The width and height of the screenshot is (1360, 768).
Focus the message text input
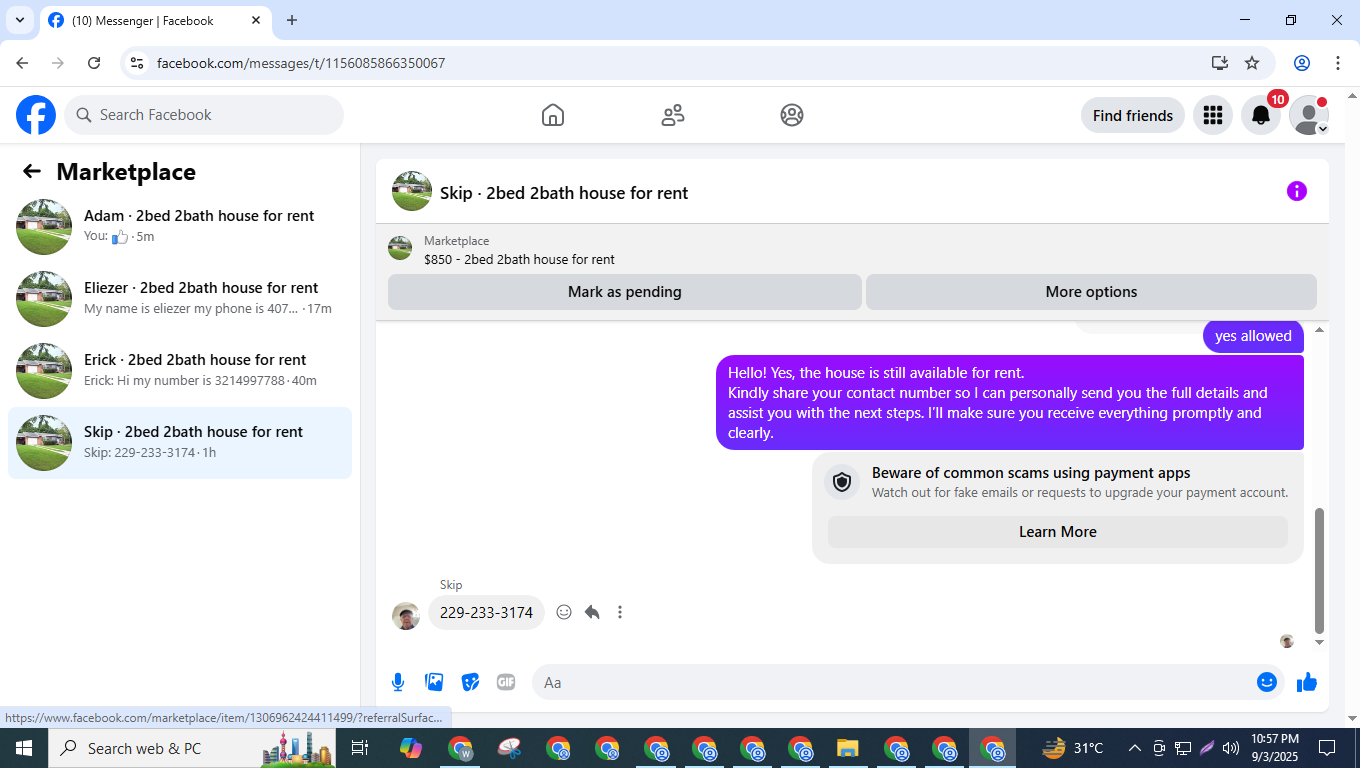point(895,682)
